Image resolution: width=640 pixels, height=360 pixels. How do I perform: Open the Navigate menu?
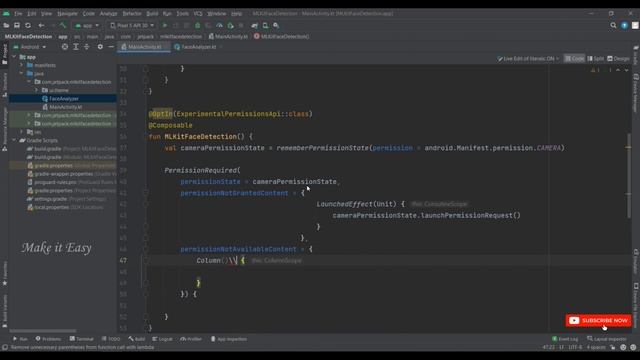pyautogui.click(x=67, y=13)
